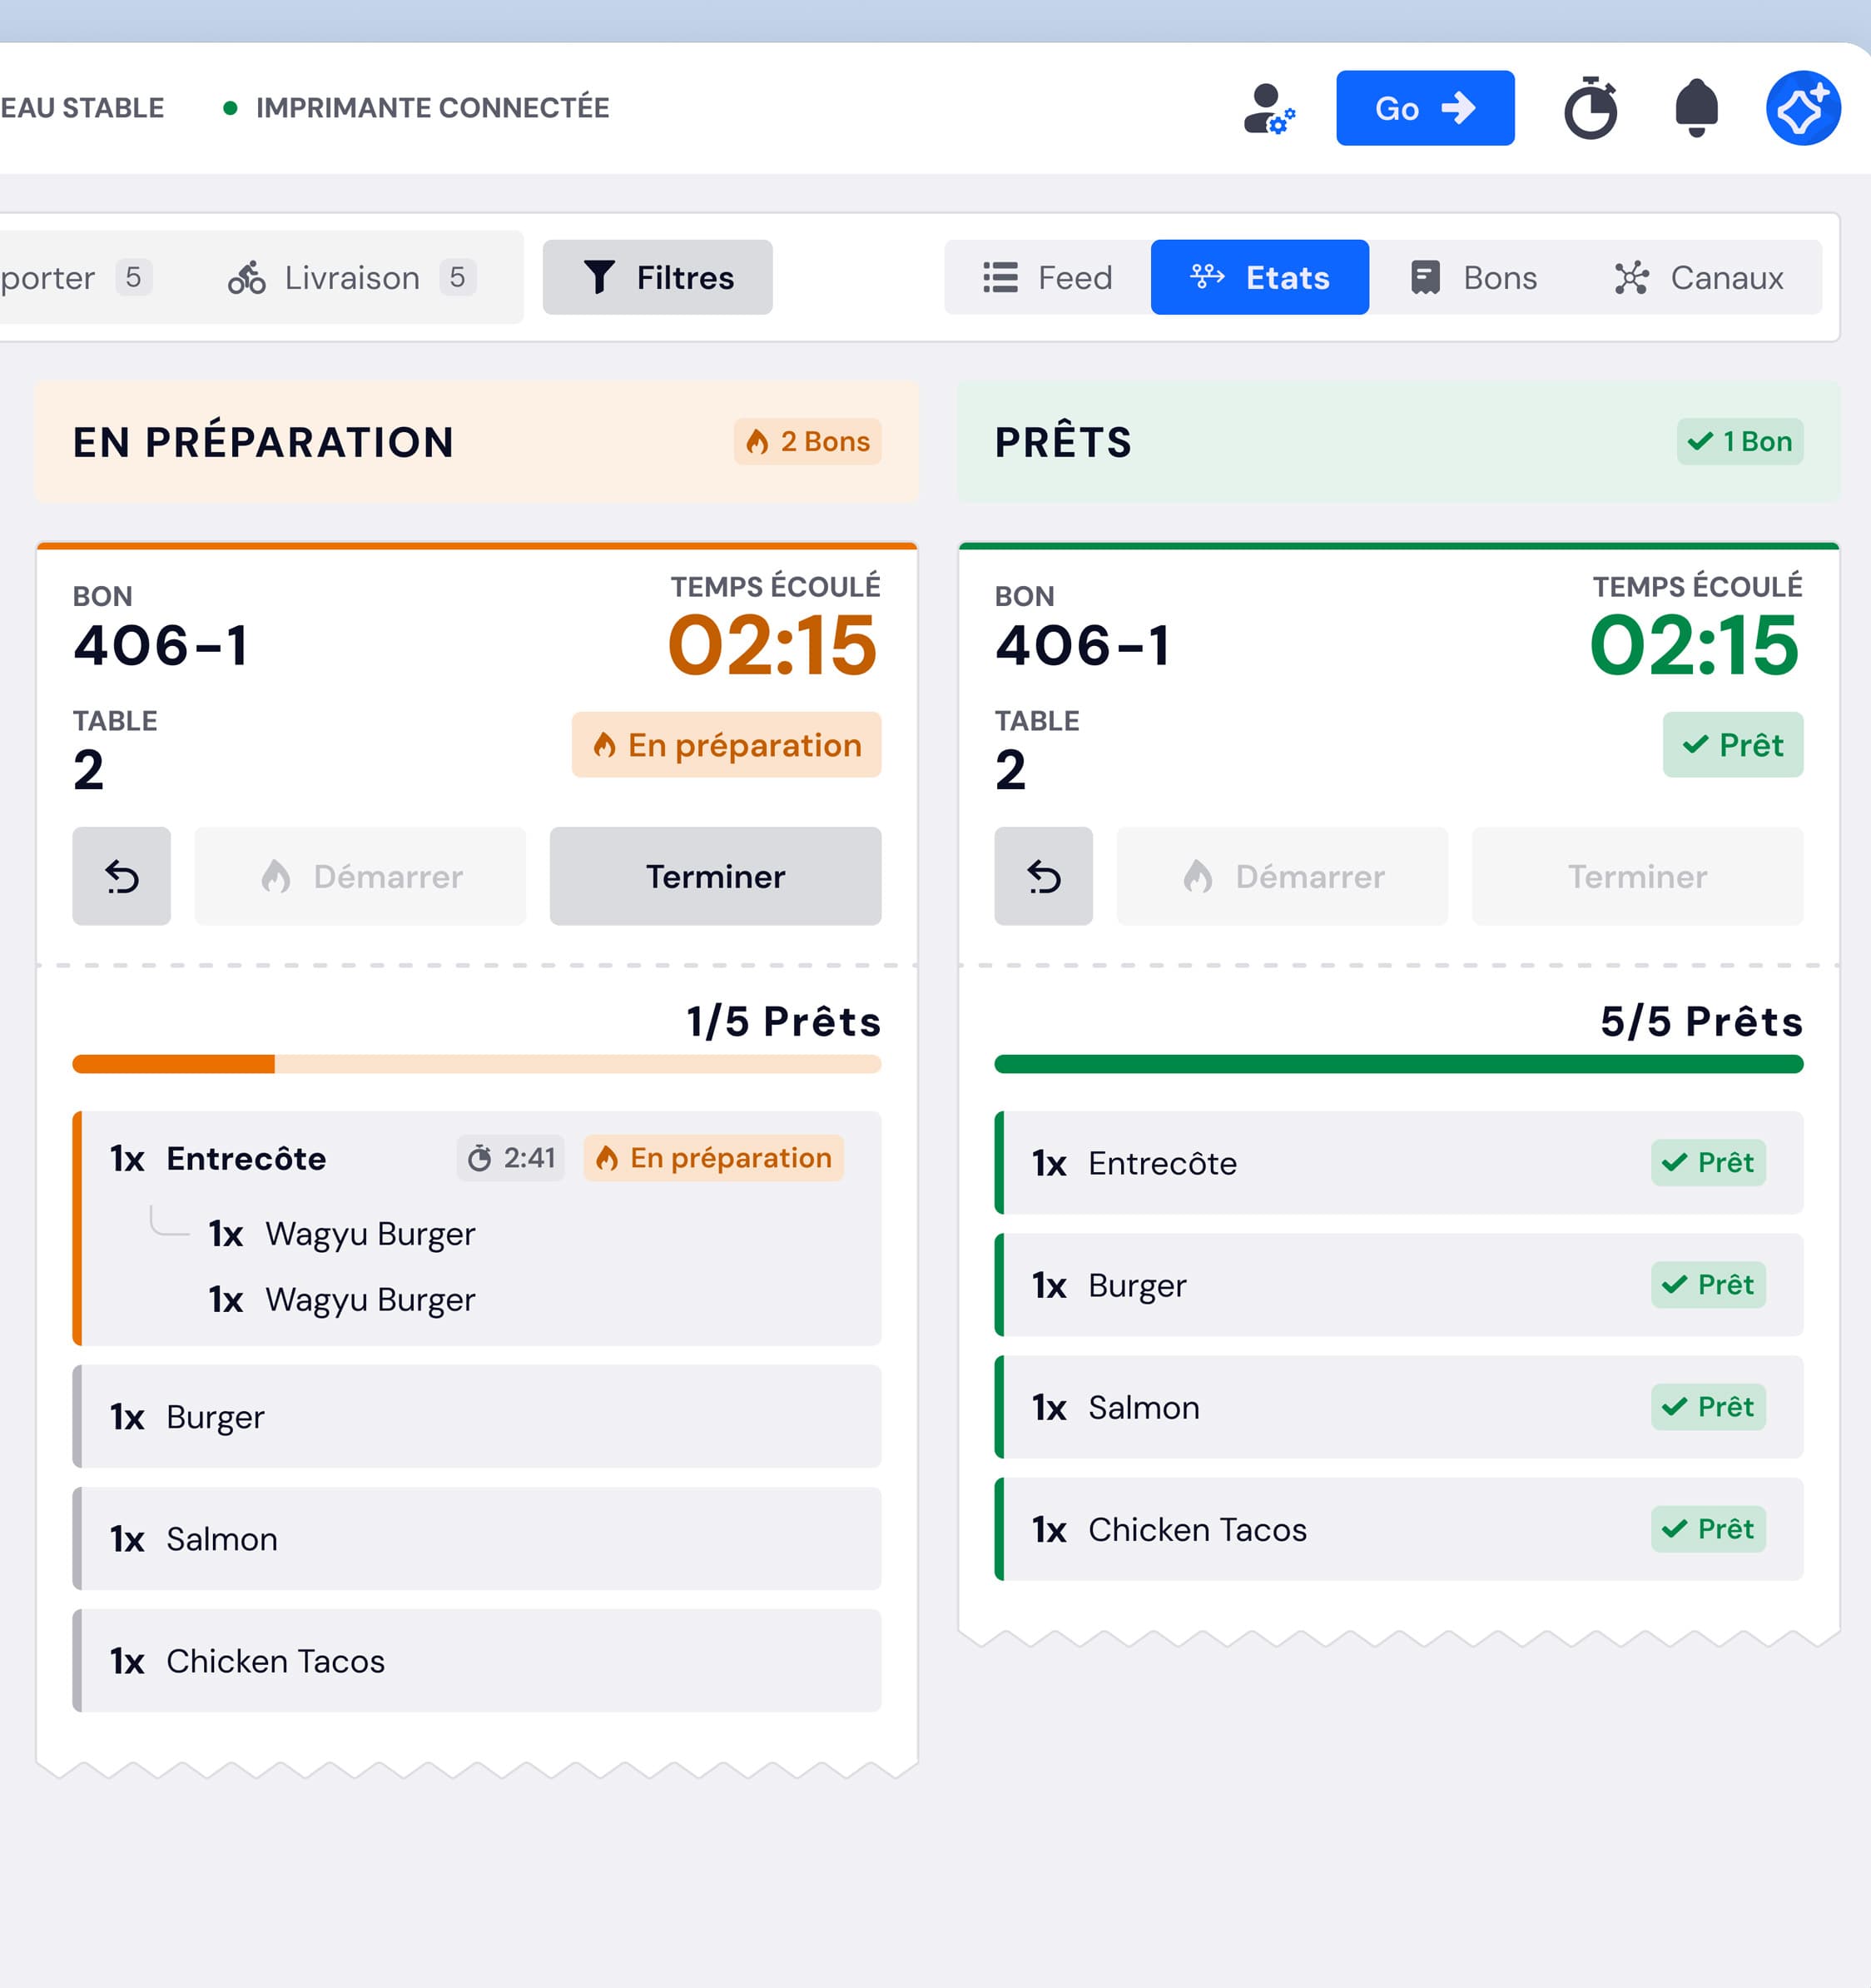Image resolution: width=1871 pixels, height=1988 pixels.
Task: Select the Livraison order type tab
Action: [352, 277]
